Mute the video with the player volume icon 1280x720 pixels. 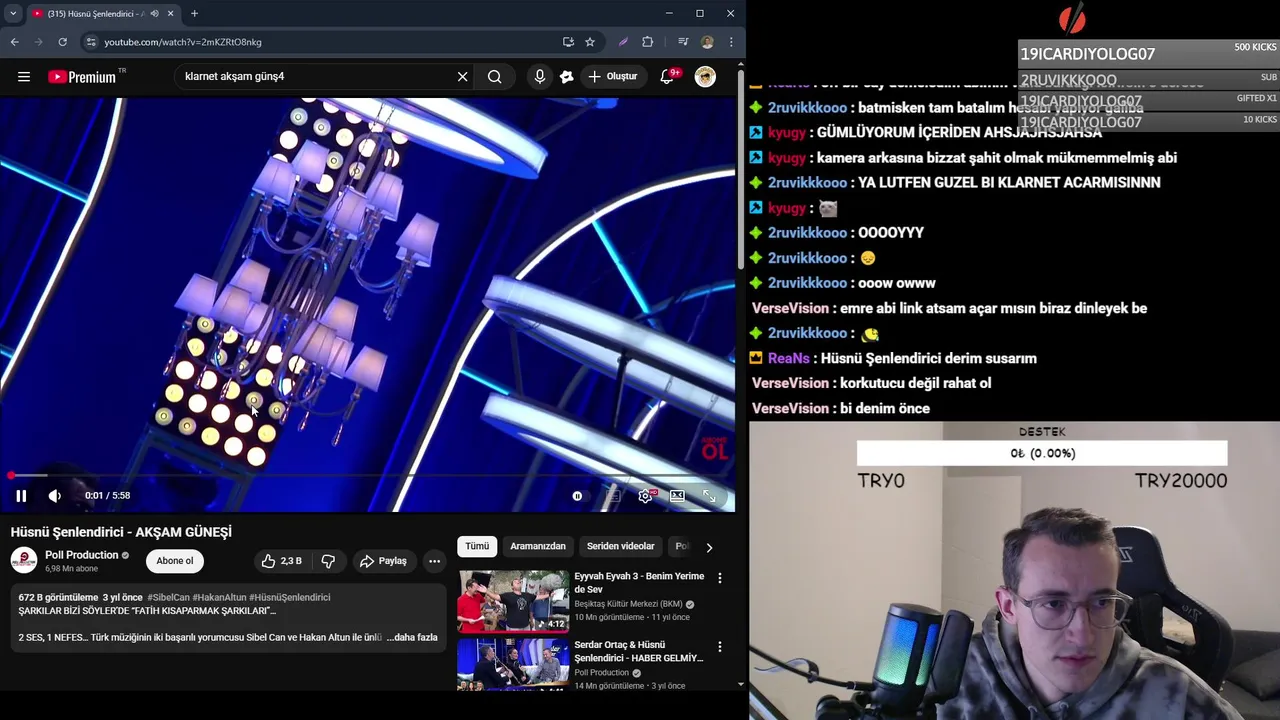[x=55, y=495]
